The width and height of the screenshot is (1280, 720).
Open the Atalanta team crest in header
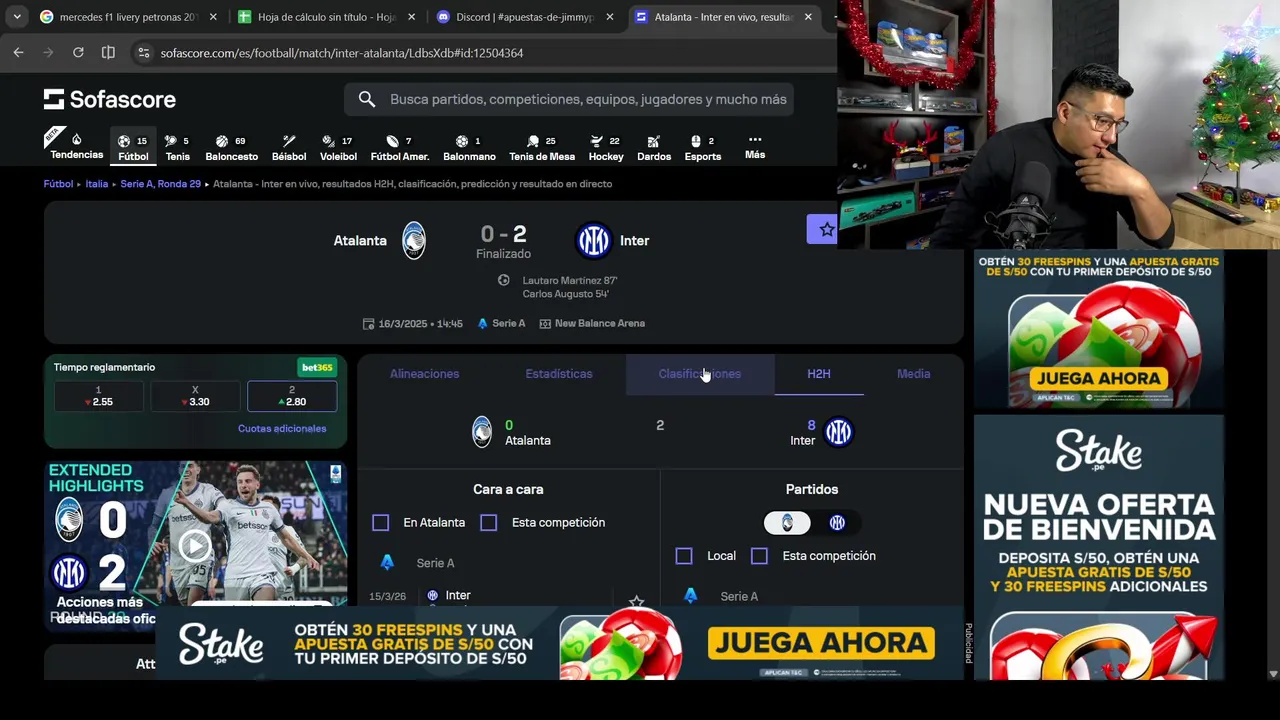414,241
